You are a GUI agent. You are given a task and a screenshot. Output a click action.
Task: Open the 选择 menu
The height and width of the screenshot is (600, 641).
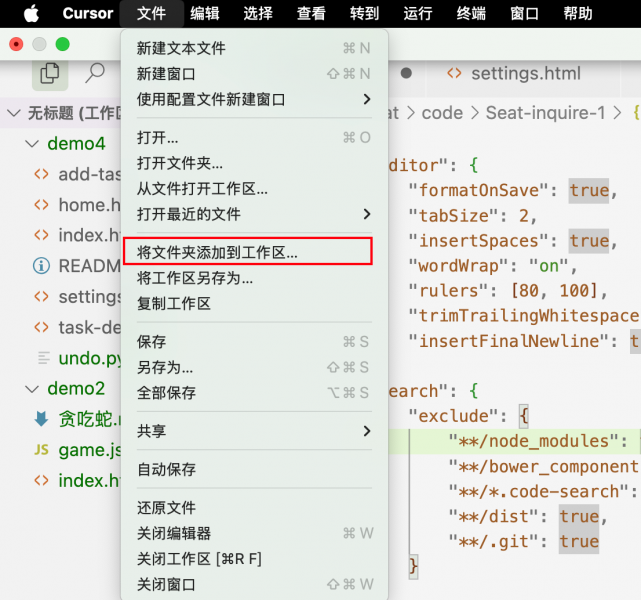click(x=258, y=13)
